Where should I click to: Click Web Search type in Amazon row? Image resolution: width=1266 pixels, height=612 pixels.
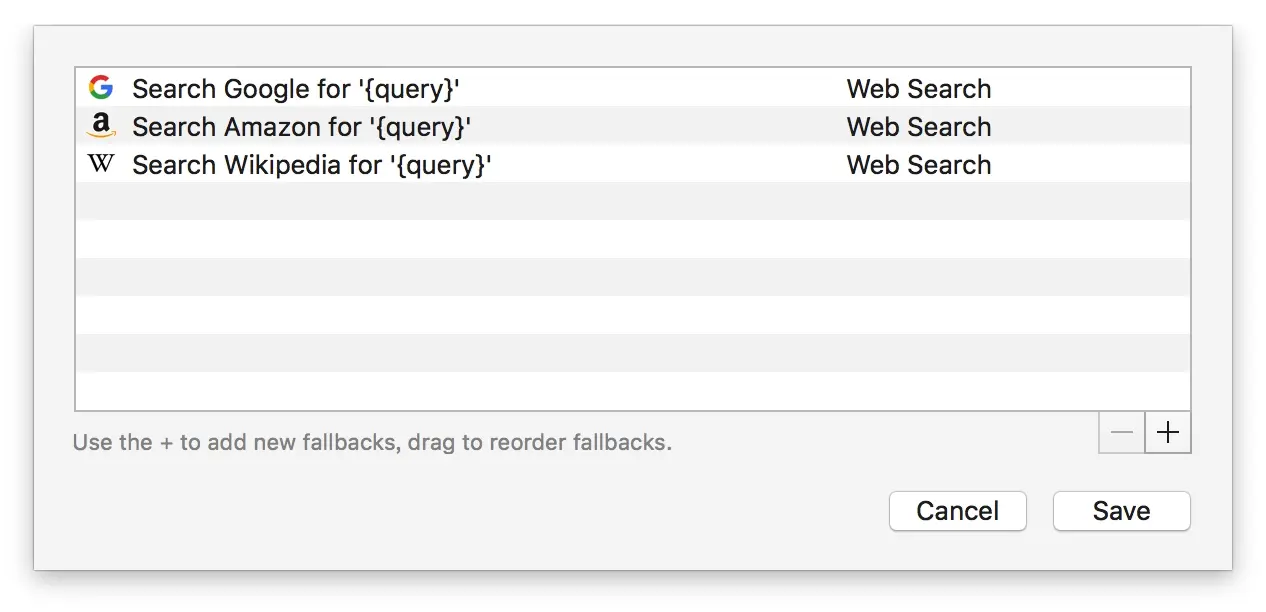pos(918,127)
